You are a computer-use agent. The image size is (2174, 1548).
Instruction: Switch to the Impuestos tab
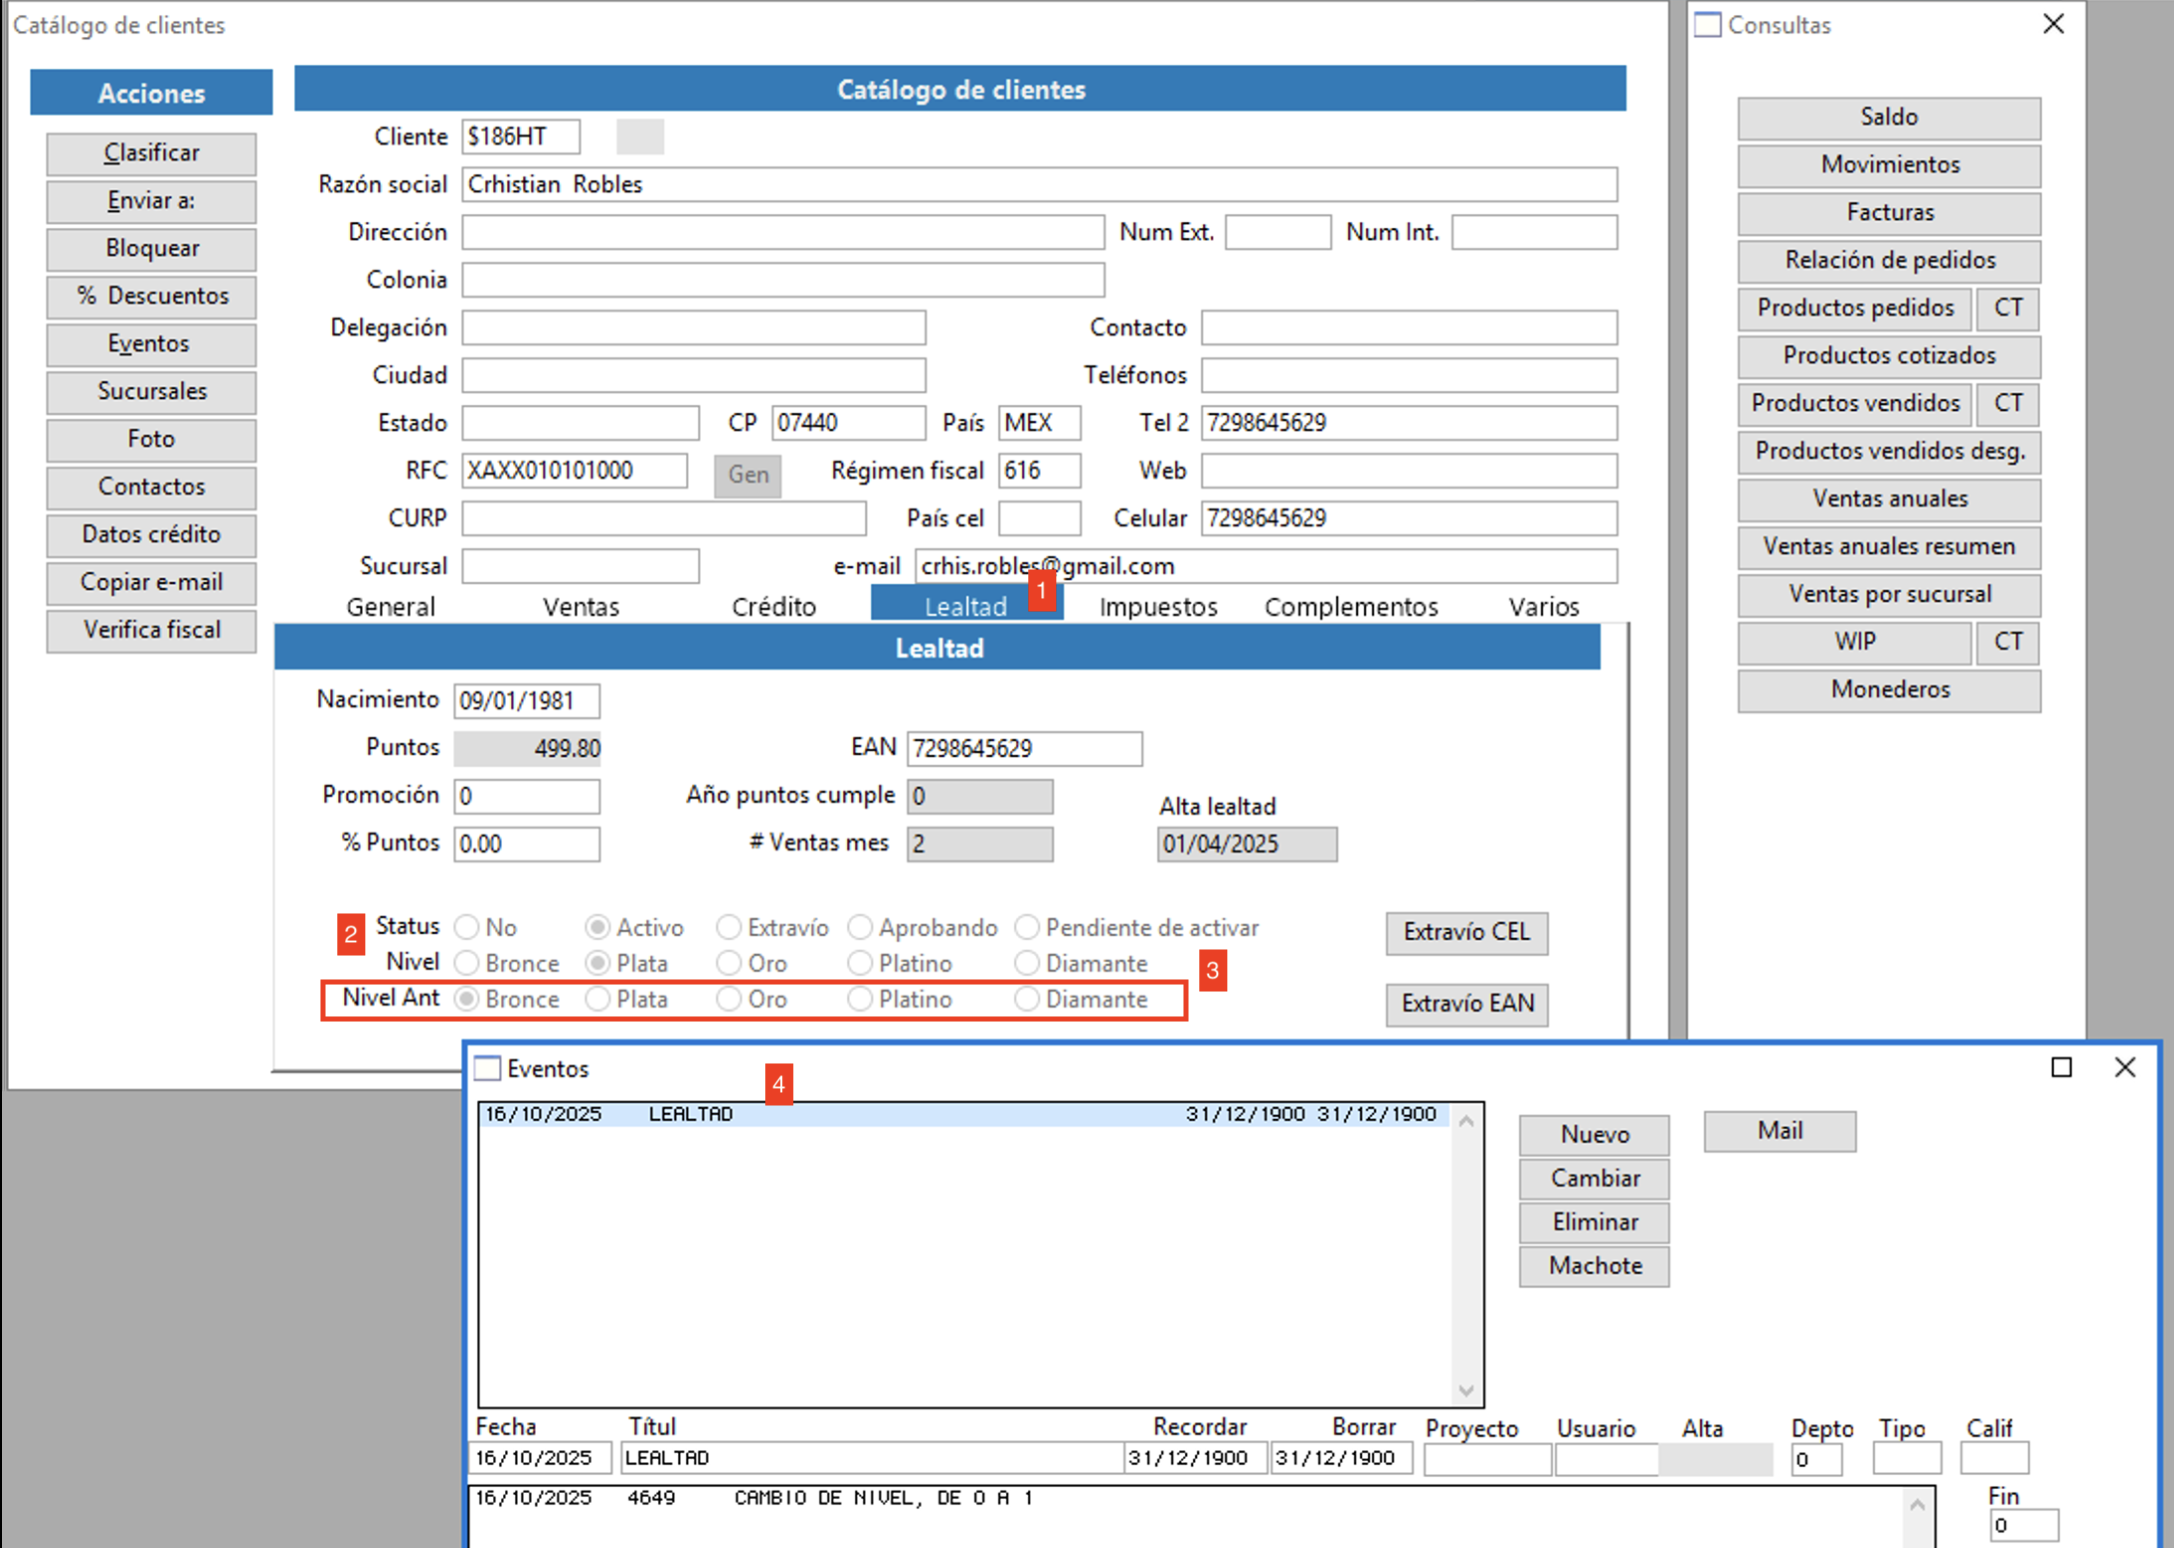point(1158,606)
